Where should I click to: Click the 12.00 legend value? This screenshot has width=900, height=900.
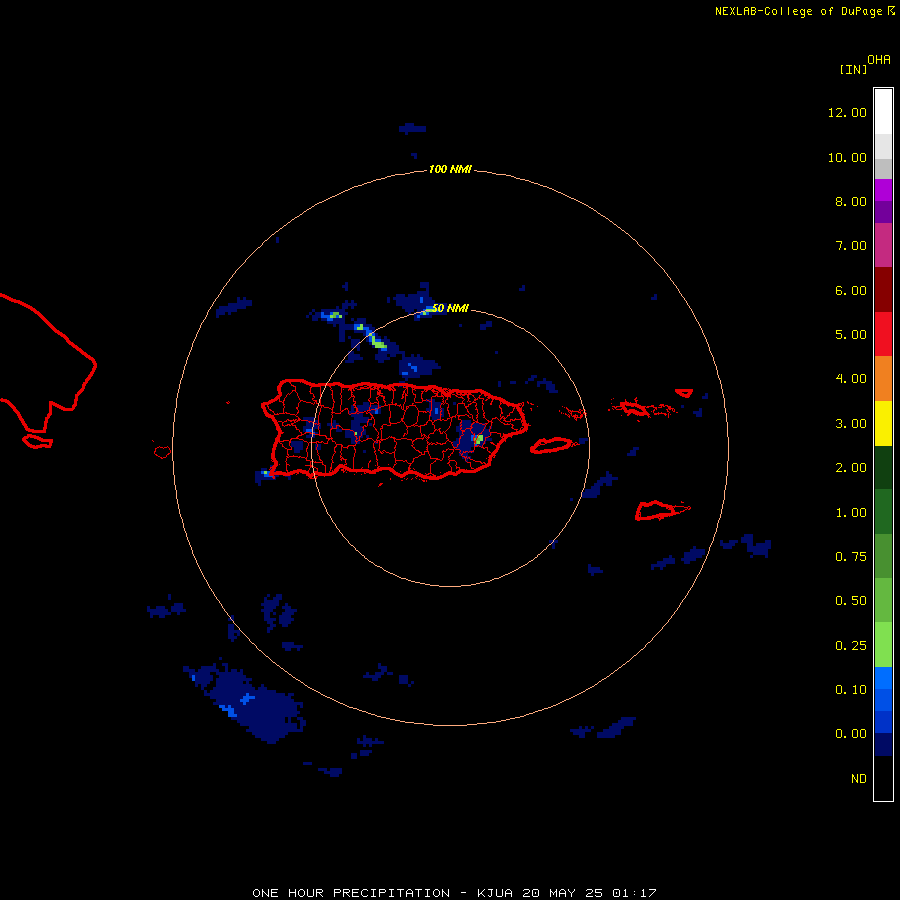847,112
